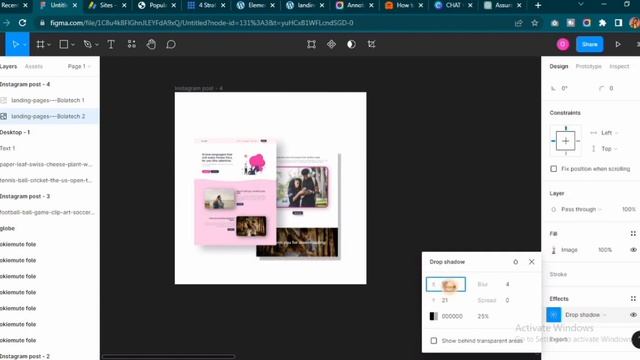Screen dimensions: 640x360
Task: Click the shadow color swatch 000000
Action: (x=433, y=316)
